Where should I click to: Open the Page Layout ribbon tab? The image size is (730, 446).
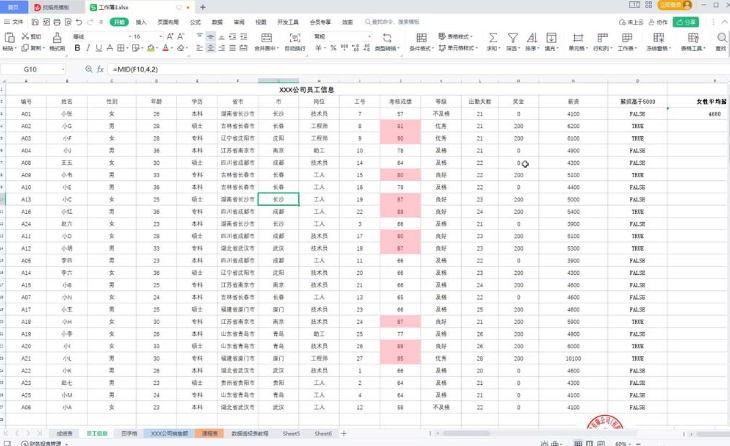[168, 22]
